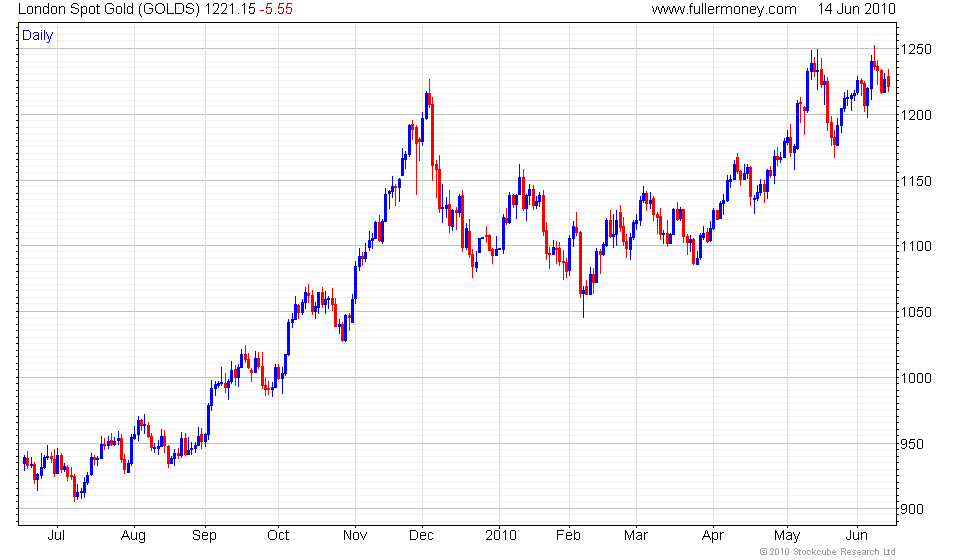Viewport: 980px width, 560px height.
Task: Click the 'May' month label
Action: (x=787, y=536)
